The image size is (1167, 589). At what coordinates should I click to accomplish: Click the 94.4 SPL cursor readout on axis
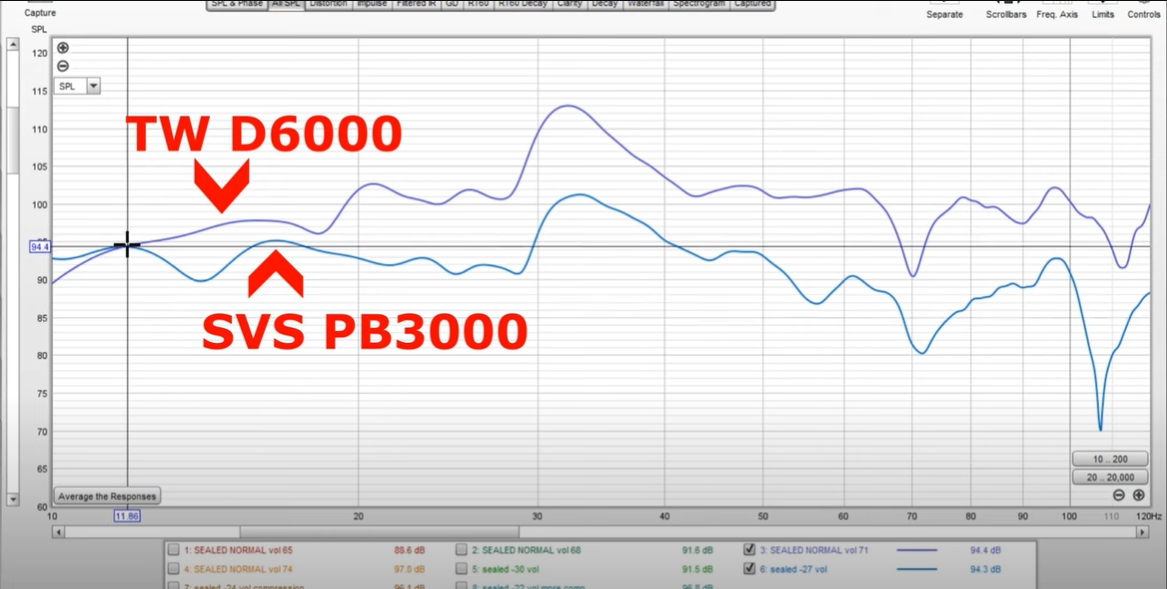coord(40,246)
